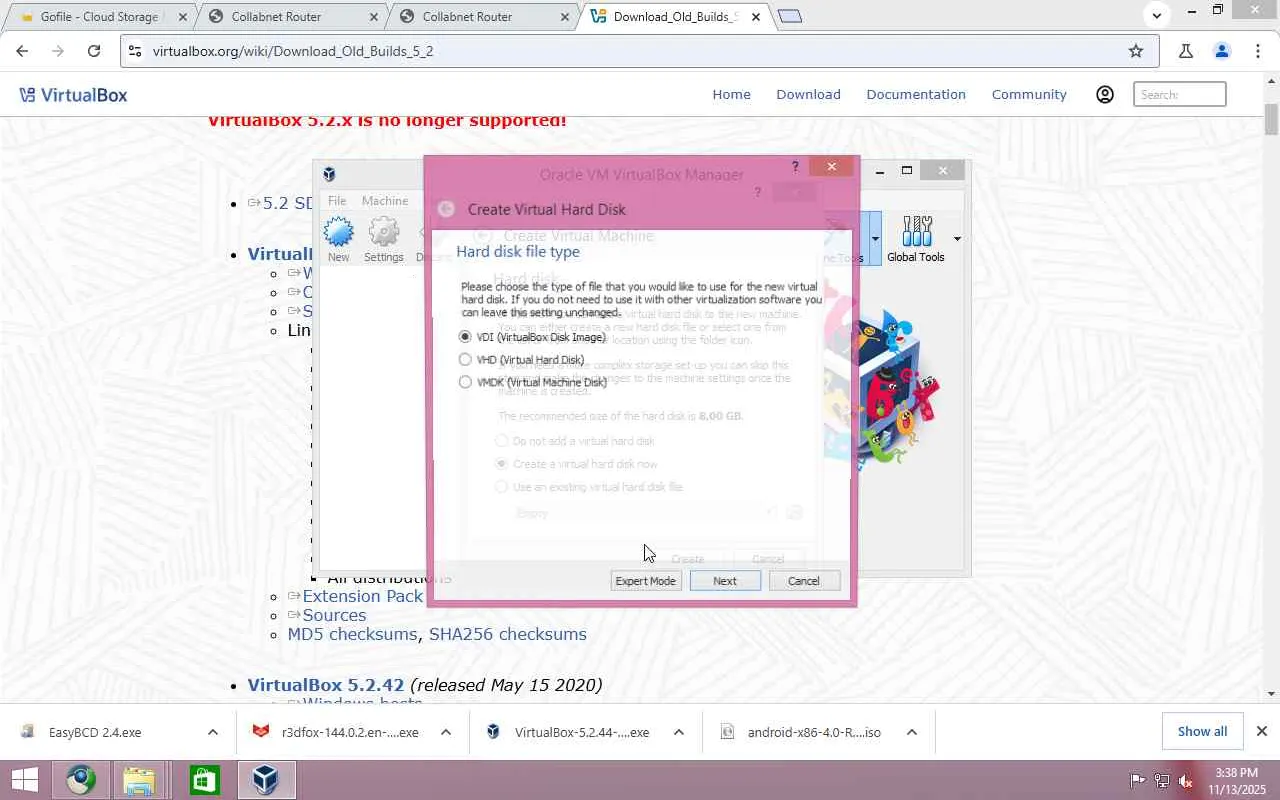Open a new browser tab
Image resolution: width=1280 pixels, height=800 pixels.
[x=790, y=16]
